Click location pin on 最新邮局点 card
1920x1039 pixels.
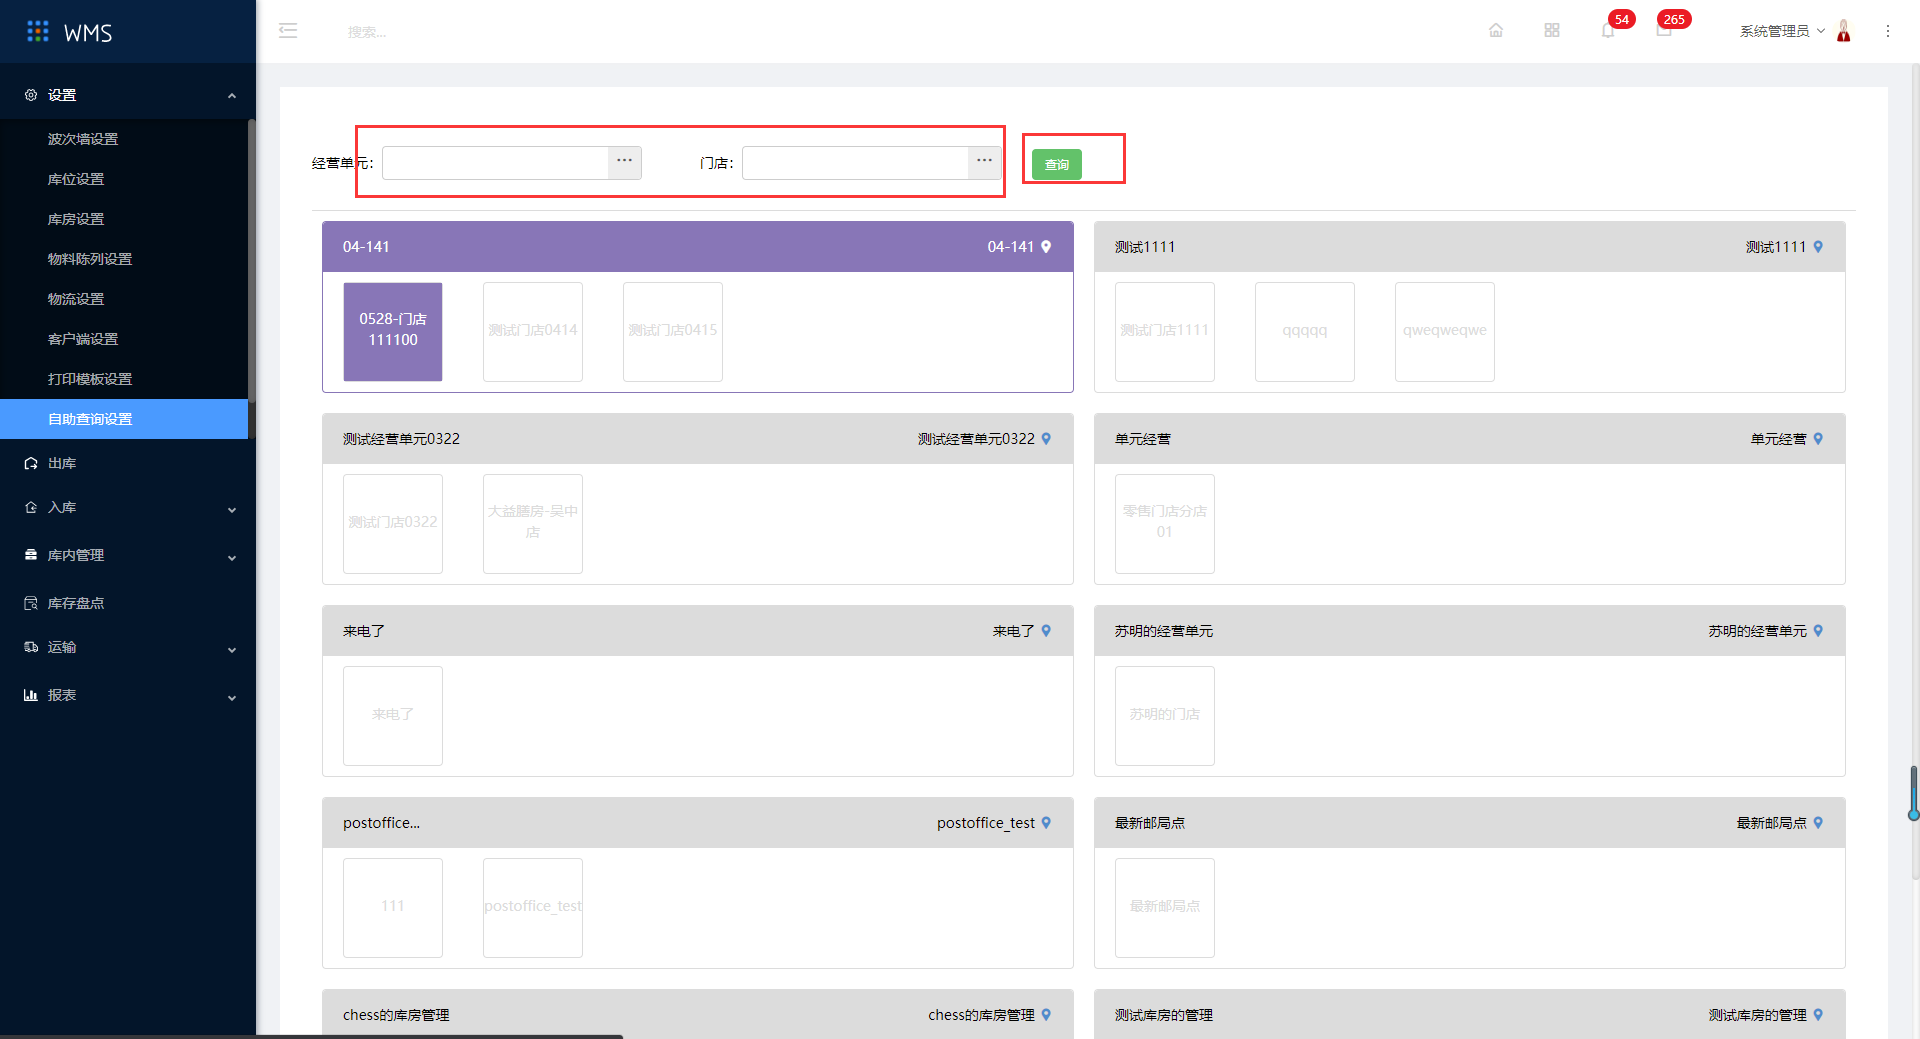(1818, 823)
